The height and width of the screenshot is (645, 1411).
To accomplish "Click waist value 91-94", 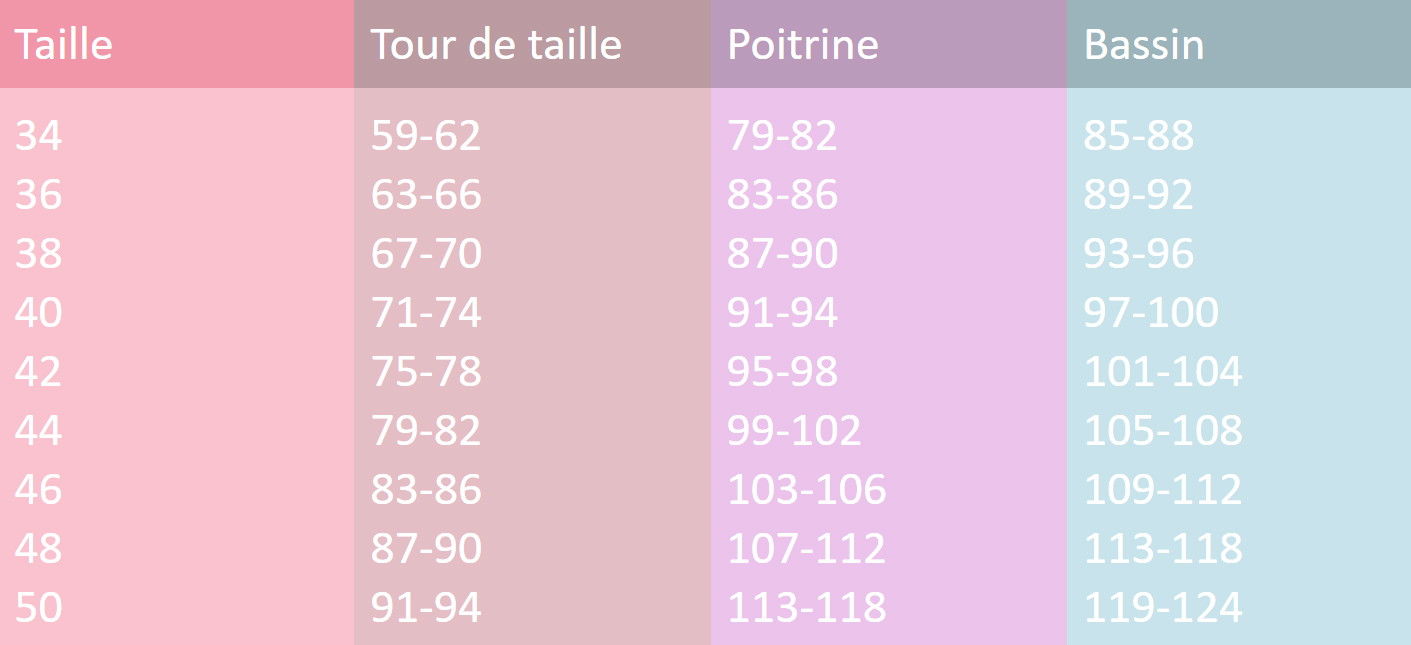I will click(x=426, y=608).
